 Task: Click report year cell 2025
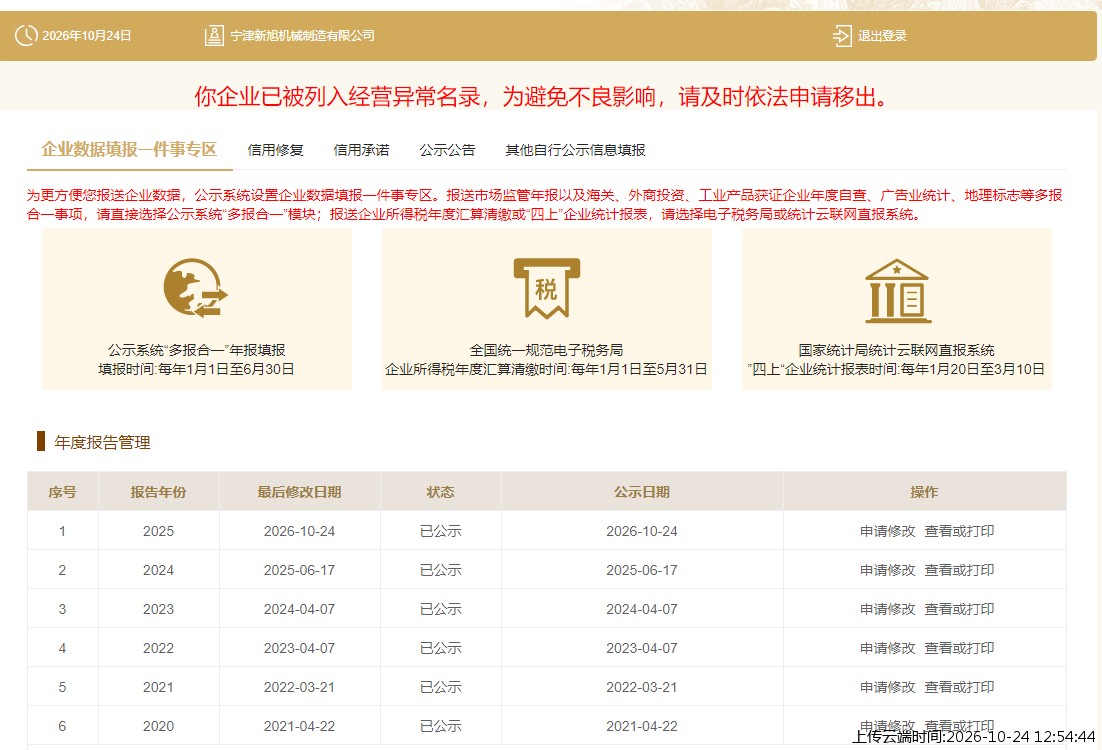coord(158,531)
